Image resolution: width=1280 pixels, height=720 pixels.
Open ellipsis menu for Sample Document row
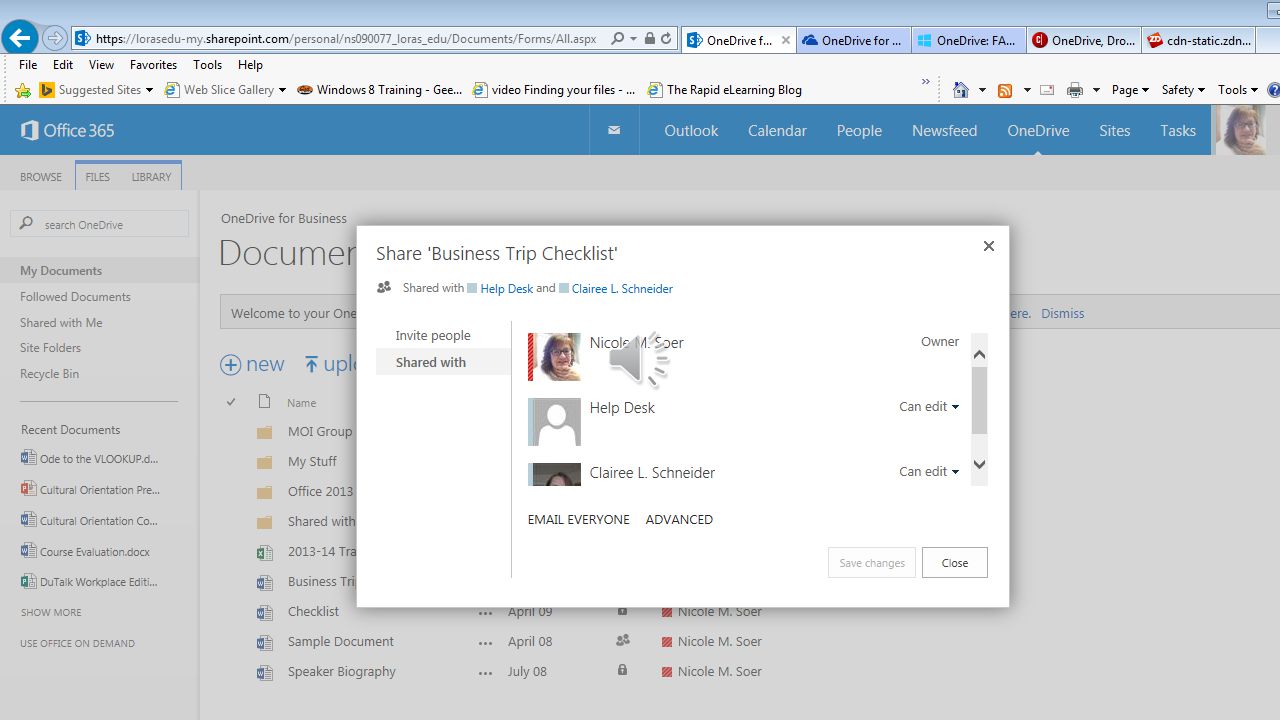point(485,642)
